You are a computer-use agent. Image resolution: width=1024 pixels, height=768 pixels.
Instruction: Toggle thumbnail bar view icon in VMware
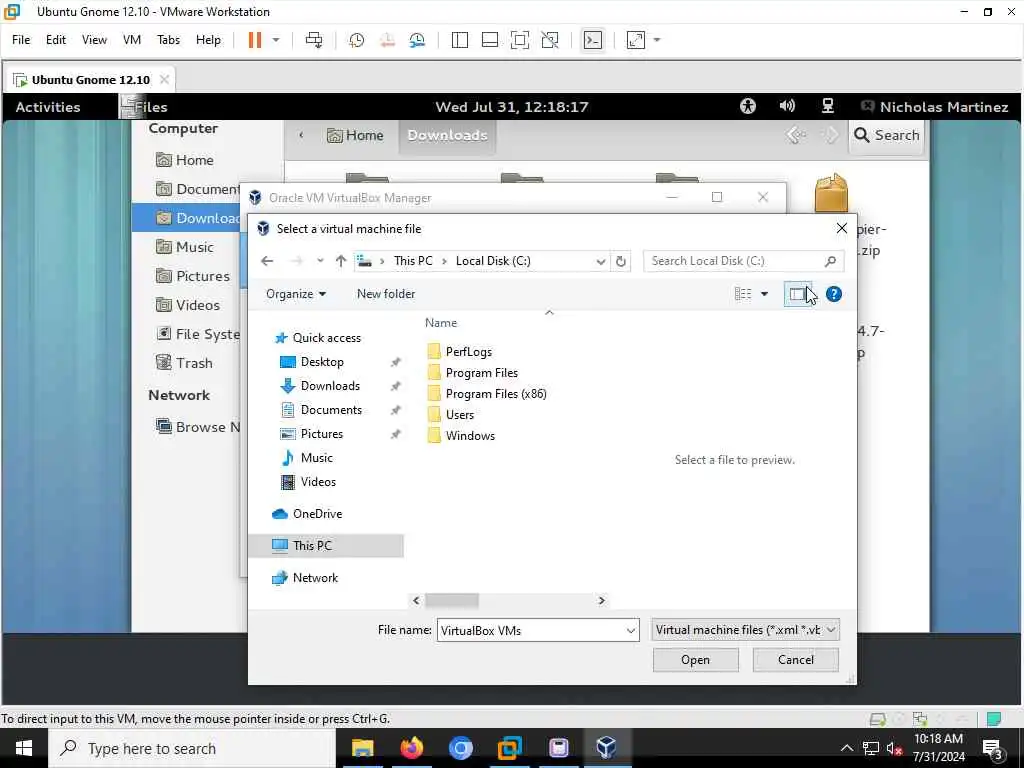[490, 40]
